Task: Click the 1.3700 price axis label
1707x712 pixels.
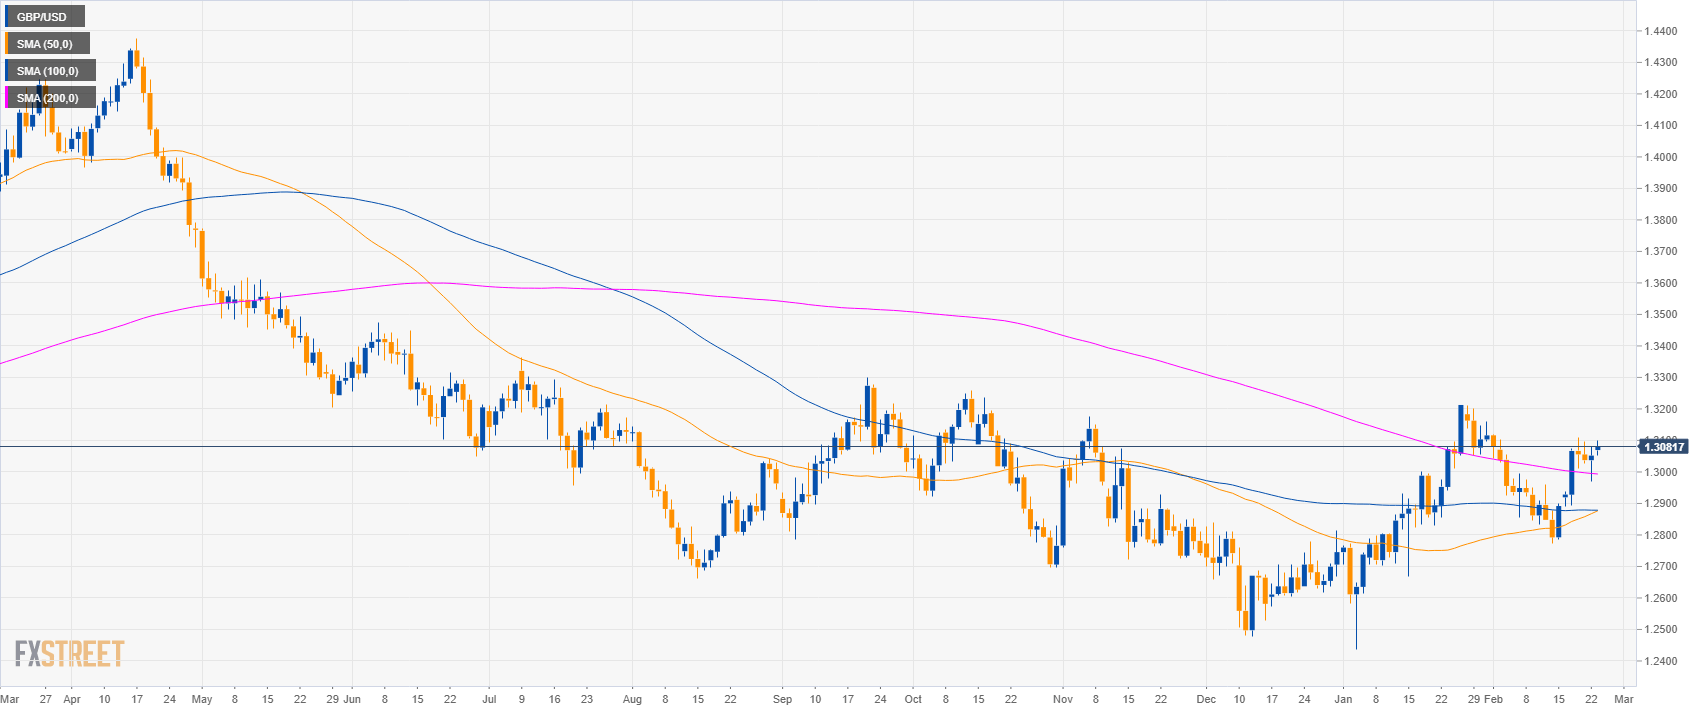Action: 1661,252
